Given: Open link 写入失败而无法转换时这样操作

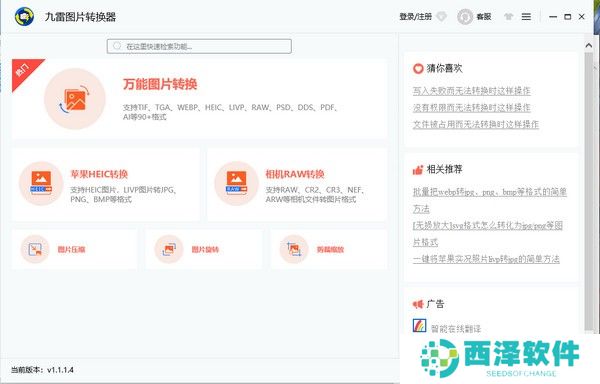Looking at the screenshot, I should tap(471, 91).
